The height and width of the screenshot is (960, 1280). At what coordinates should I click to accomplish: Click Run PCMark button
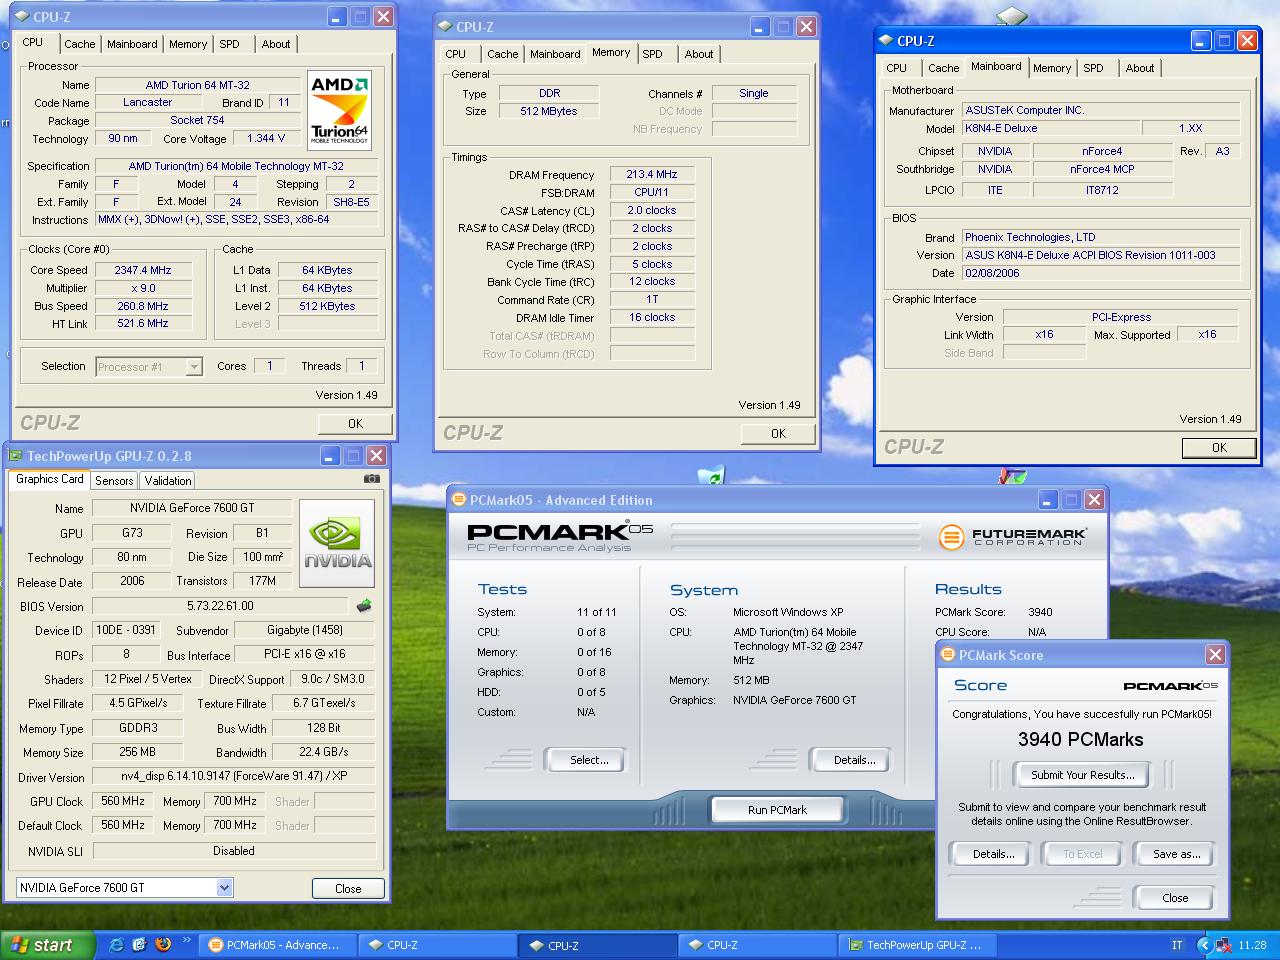coord(777,810)
